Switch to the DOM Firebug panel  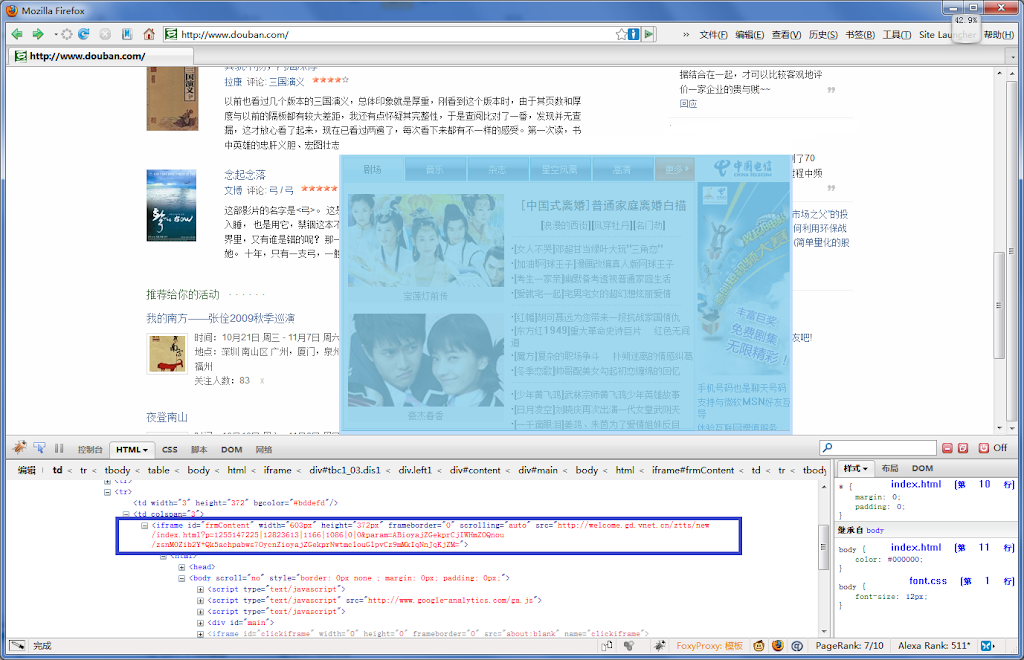point(231,449)
